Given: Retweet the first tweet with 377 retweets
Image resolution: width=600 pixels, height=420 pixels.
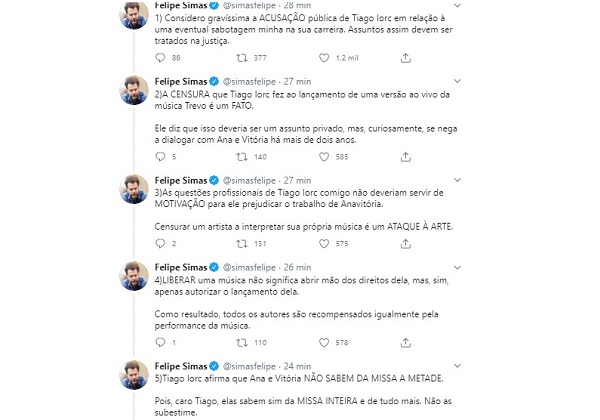Looking at the screenshot, I should point(241,58).
